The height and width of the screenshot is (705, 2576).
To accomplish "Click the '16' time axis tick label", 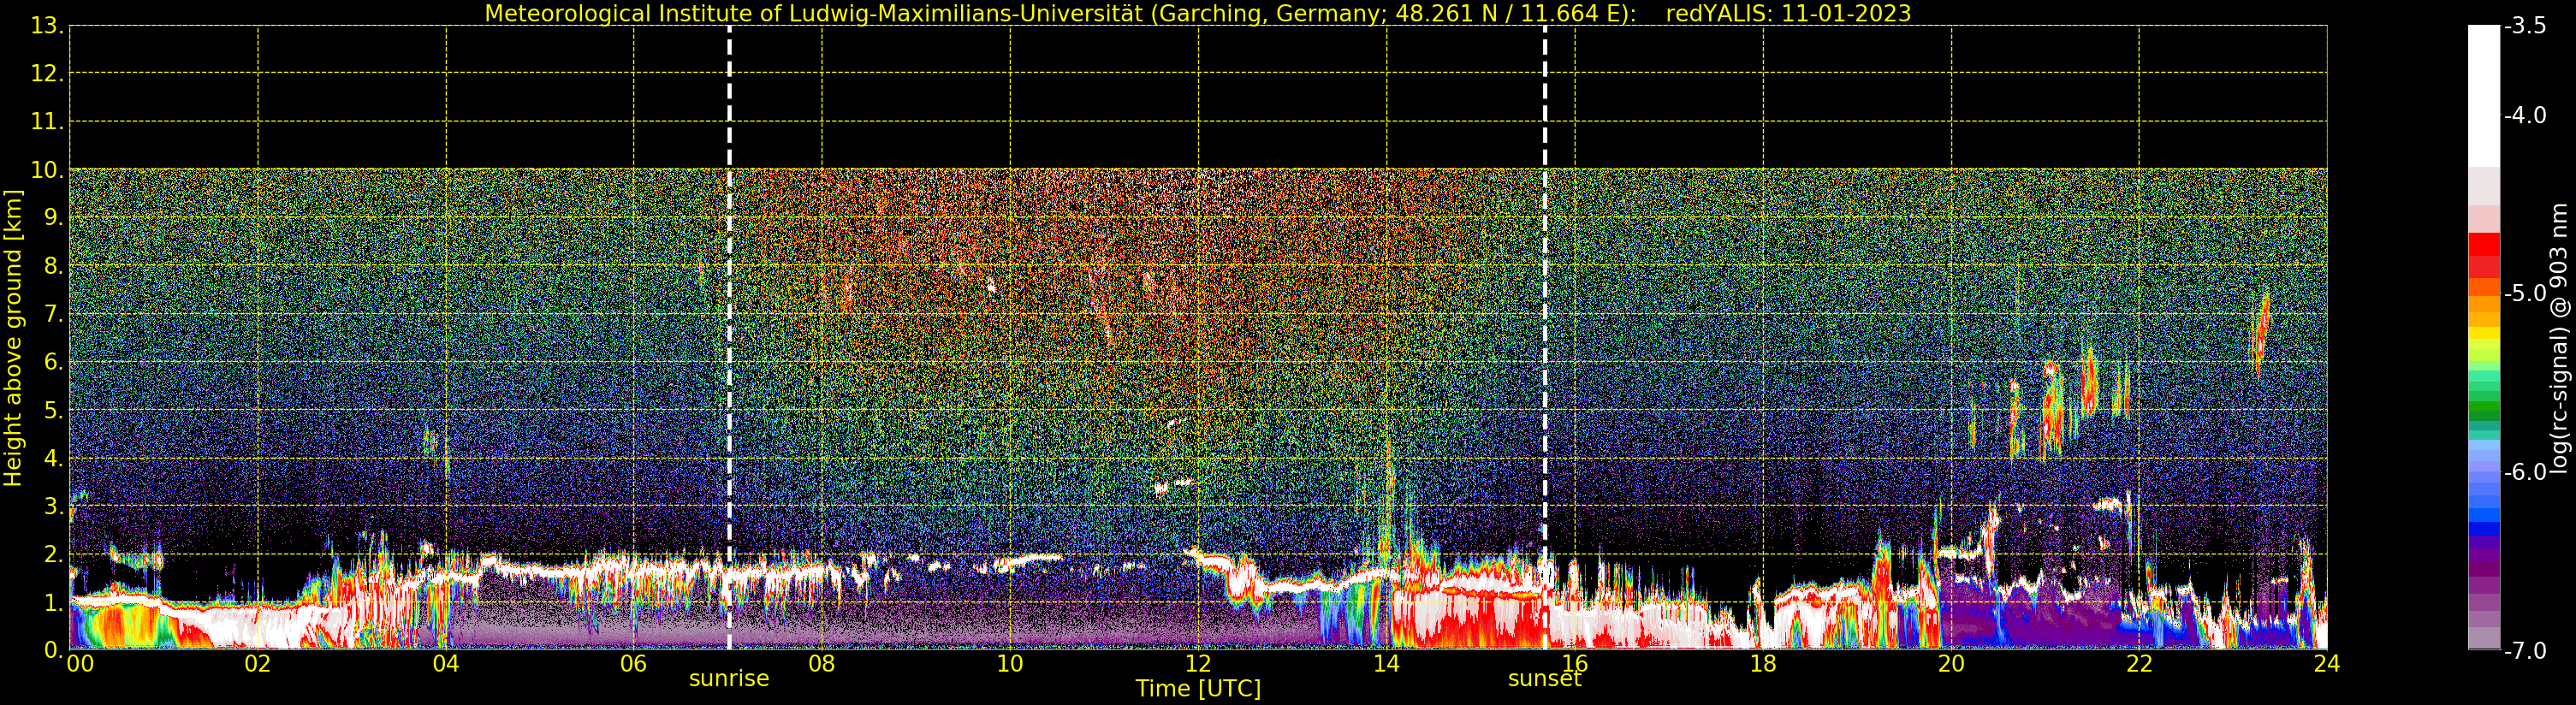I will coord(1574,664).
